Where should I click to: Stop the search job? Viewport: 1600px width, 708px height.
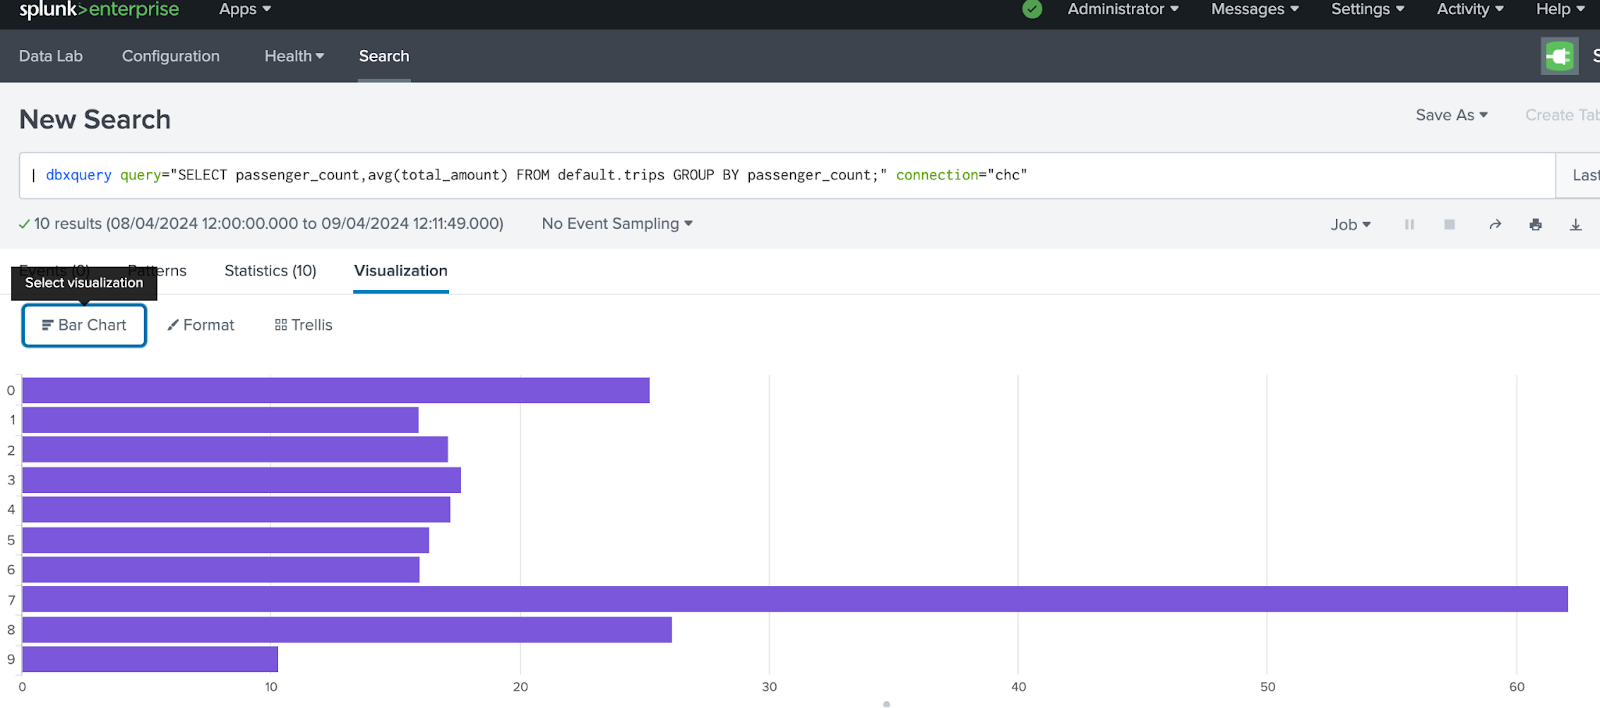(1449, 225)
